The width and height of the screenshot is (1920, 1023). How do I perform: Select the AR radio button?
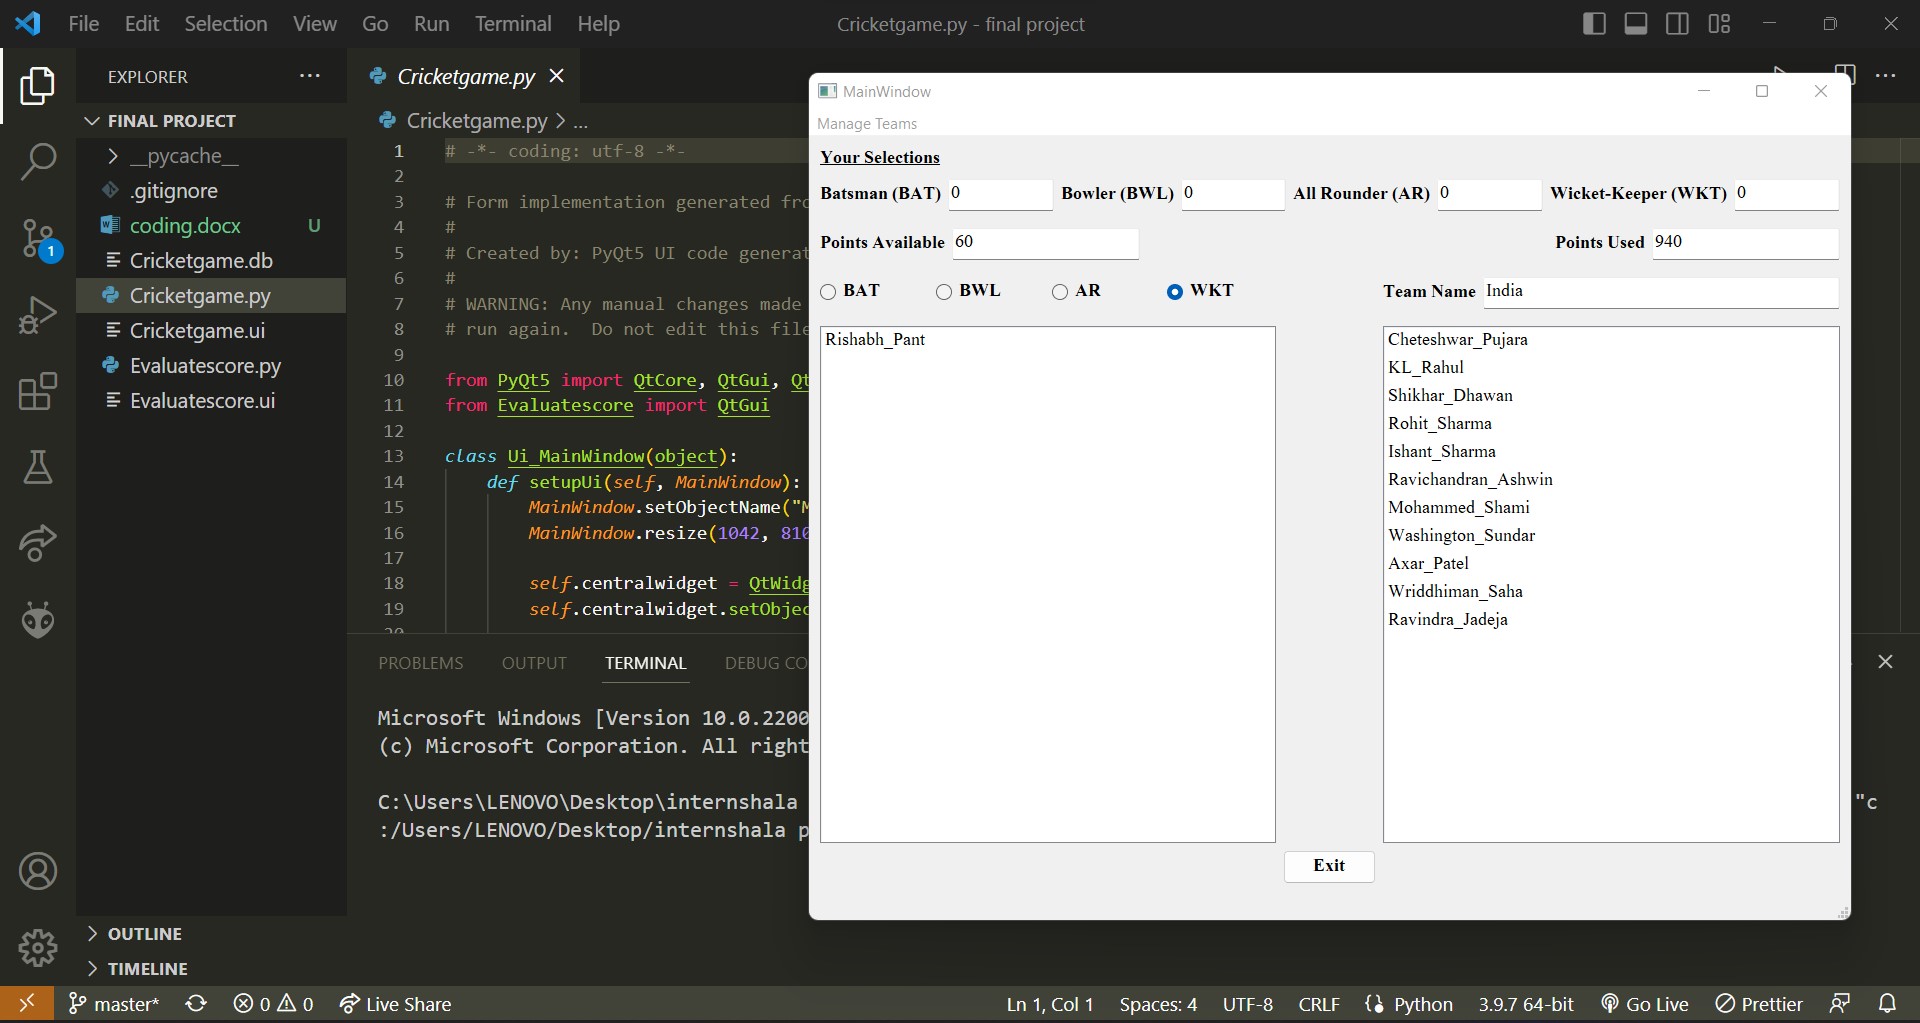click(1061, 291)
